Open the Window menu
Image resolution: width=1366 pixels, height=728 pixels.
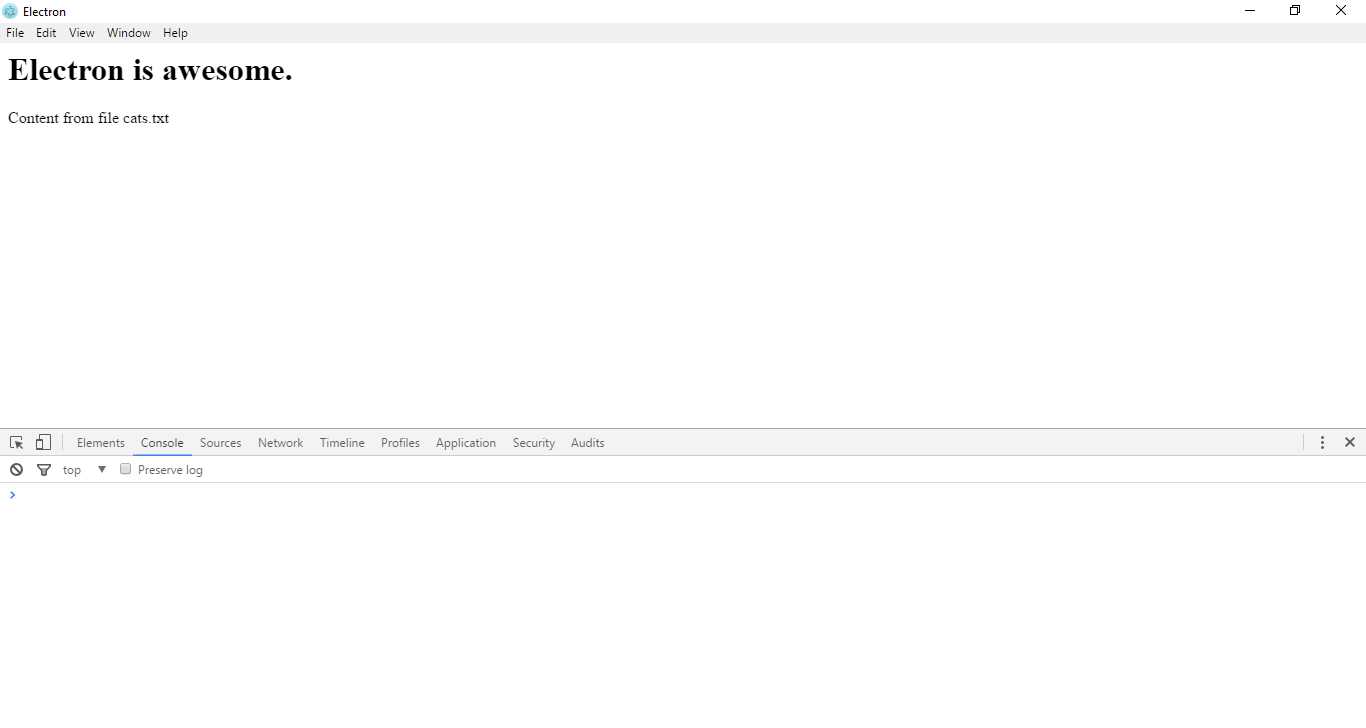coord(129,33)
